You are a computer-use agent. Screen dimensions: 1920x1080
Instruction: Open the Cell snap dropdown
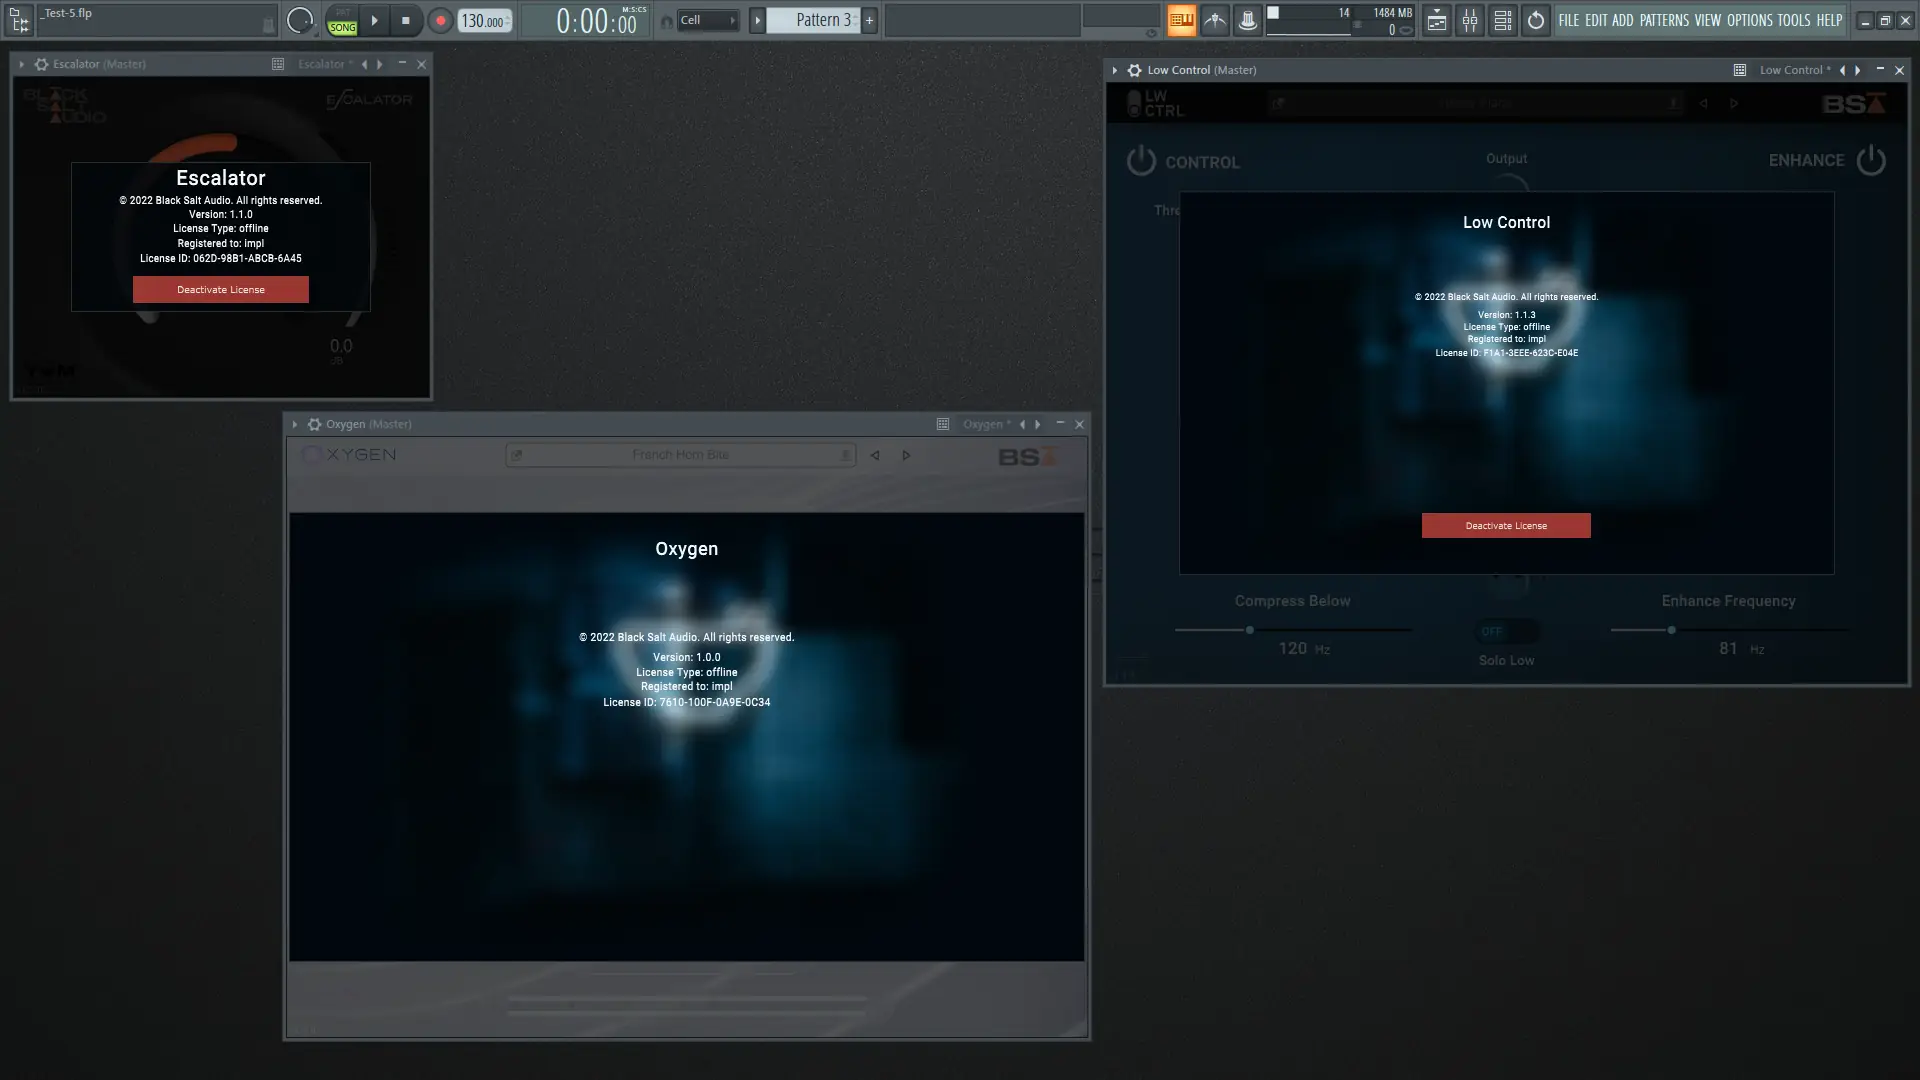click(x=708, y=20)
